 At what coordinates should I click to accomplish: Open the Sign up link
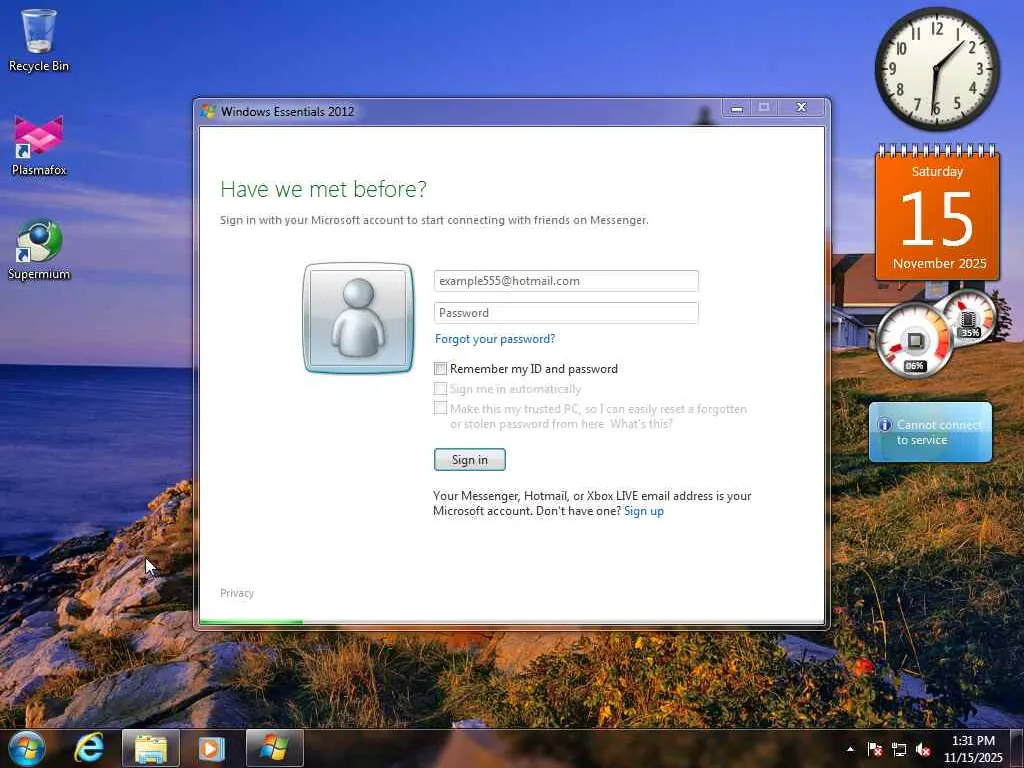click(x=644, y=511)
